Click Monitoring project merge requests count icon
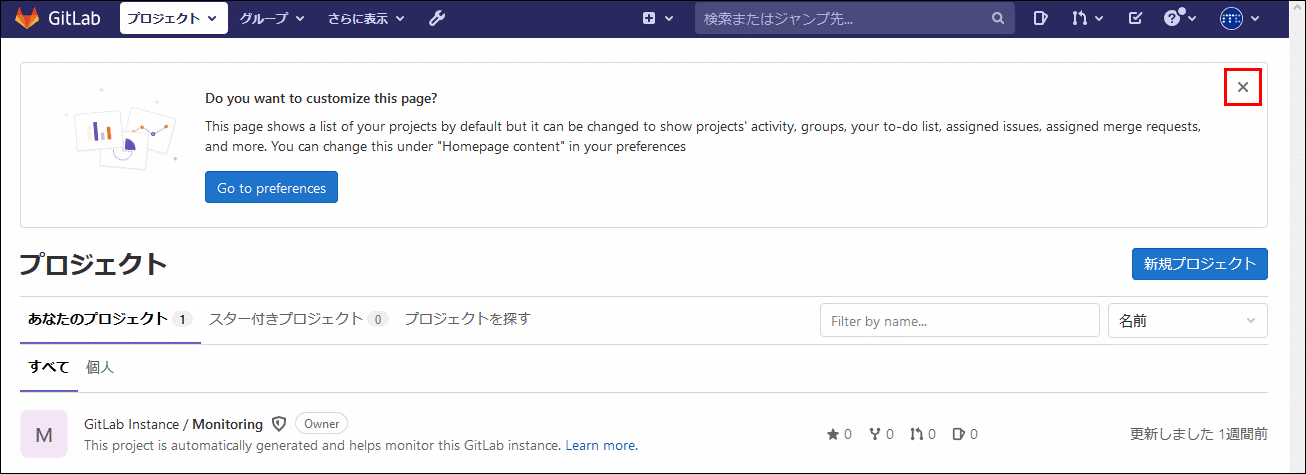Viewport: 1306px width, 474px height. point(917,434)
